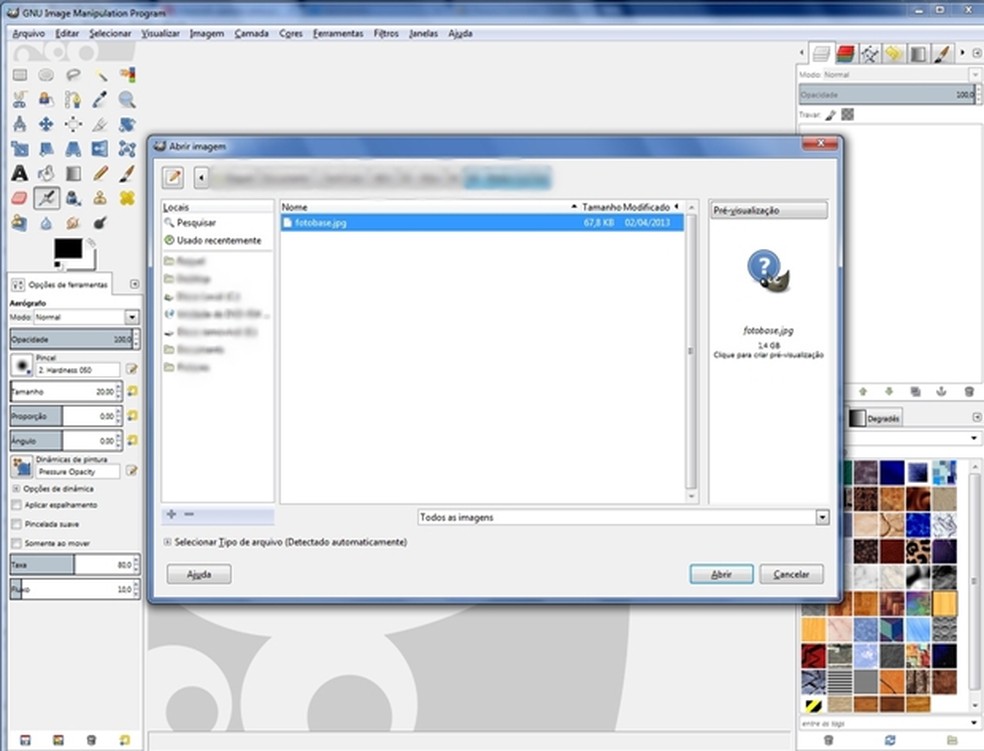The height and width of the screenshot is (751, 984).
Task: Enable Somente ao mover checkbox
Action: point(17,543)
